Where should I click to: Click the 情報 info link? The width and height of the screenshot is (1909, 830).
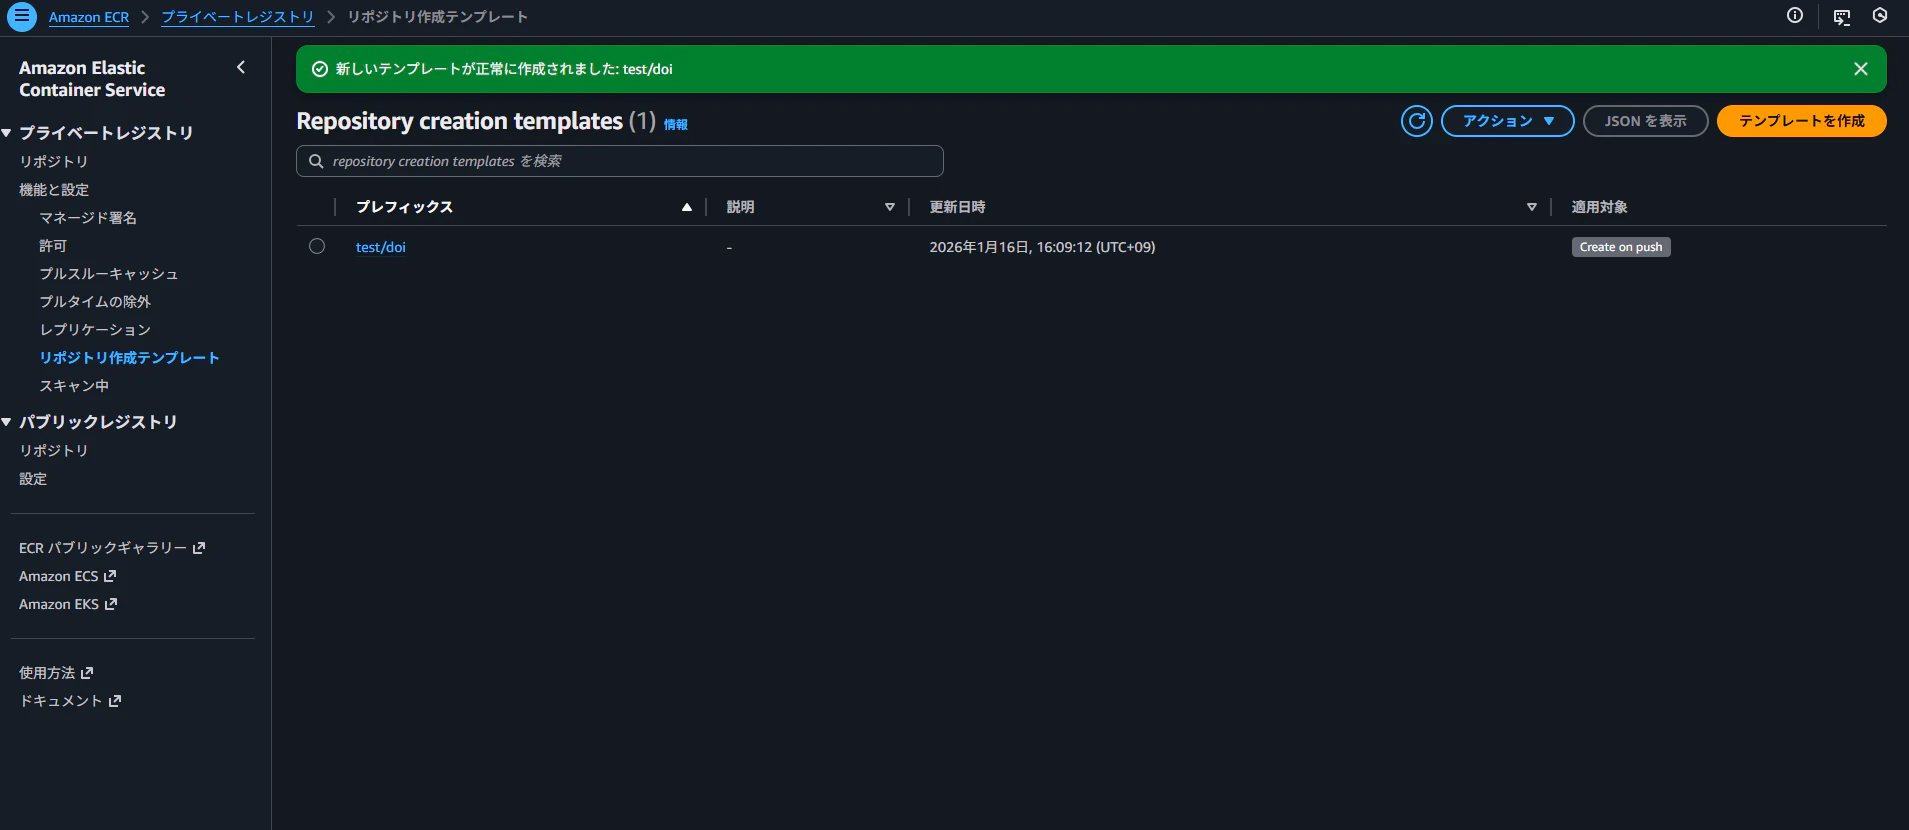tap(676, 125)
